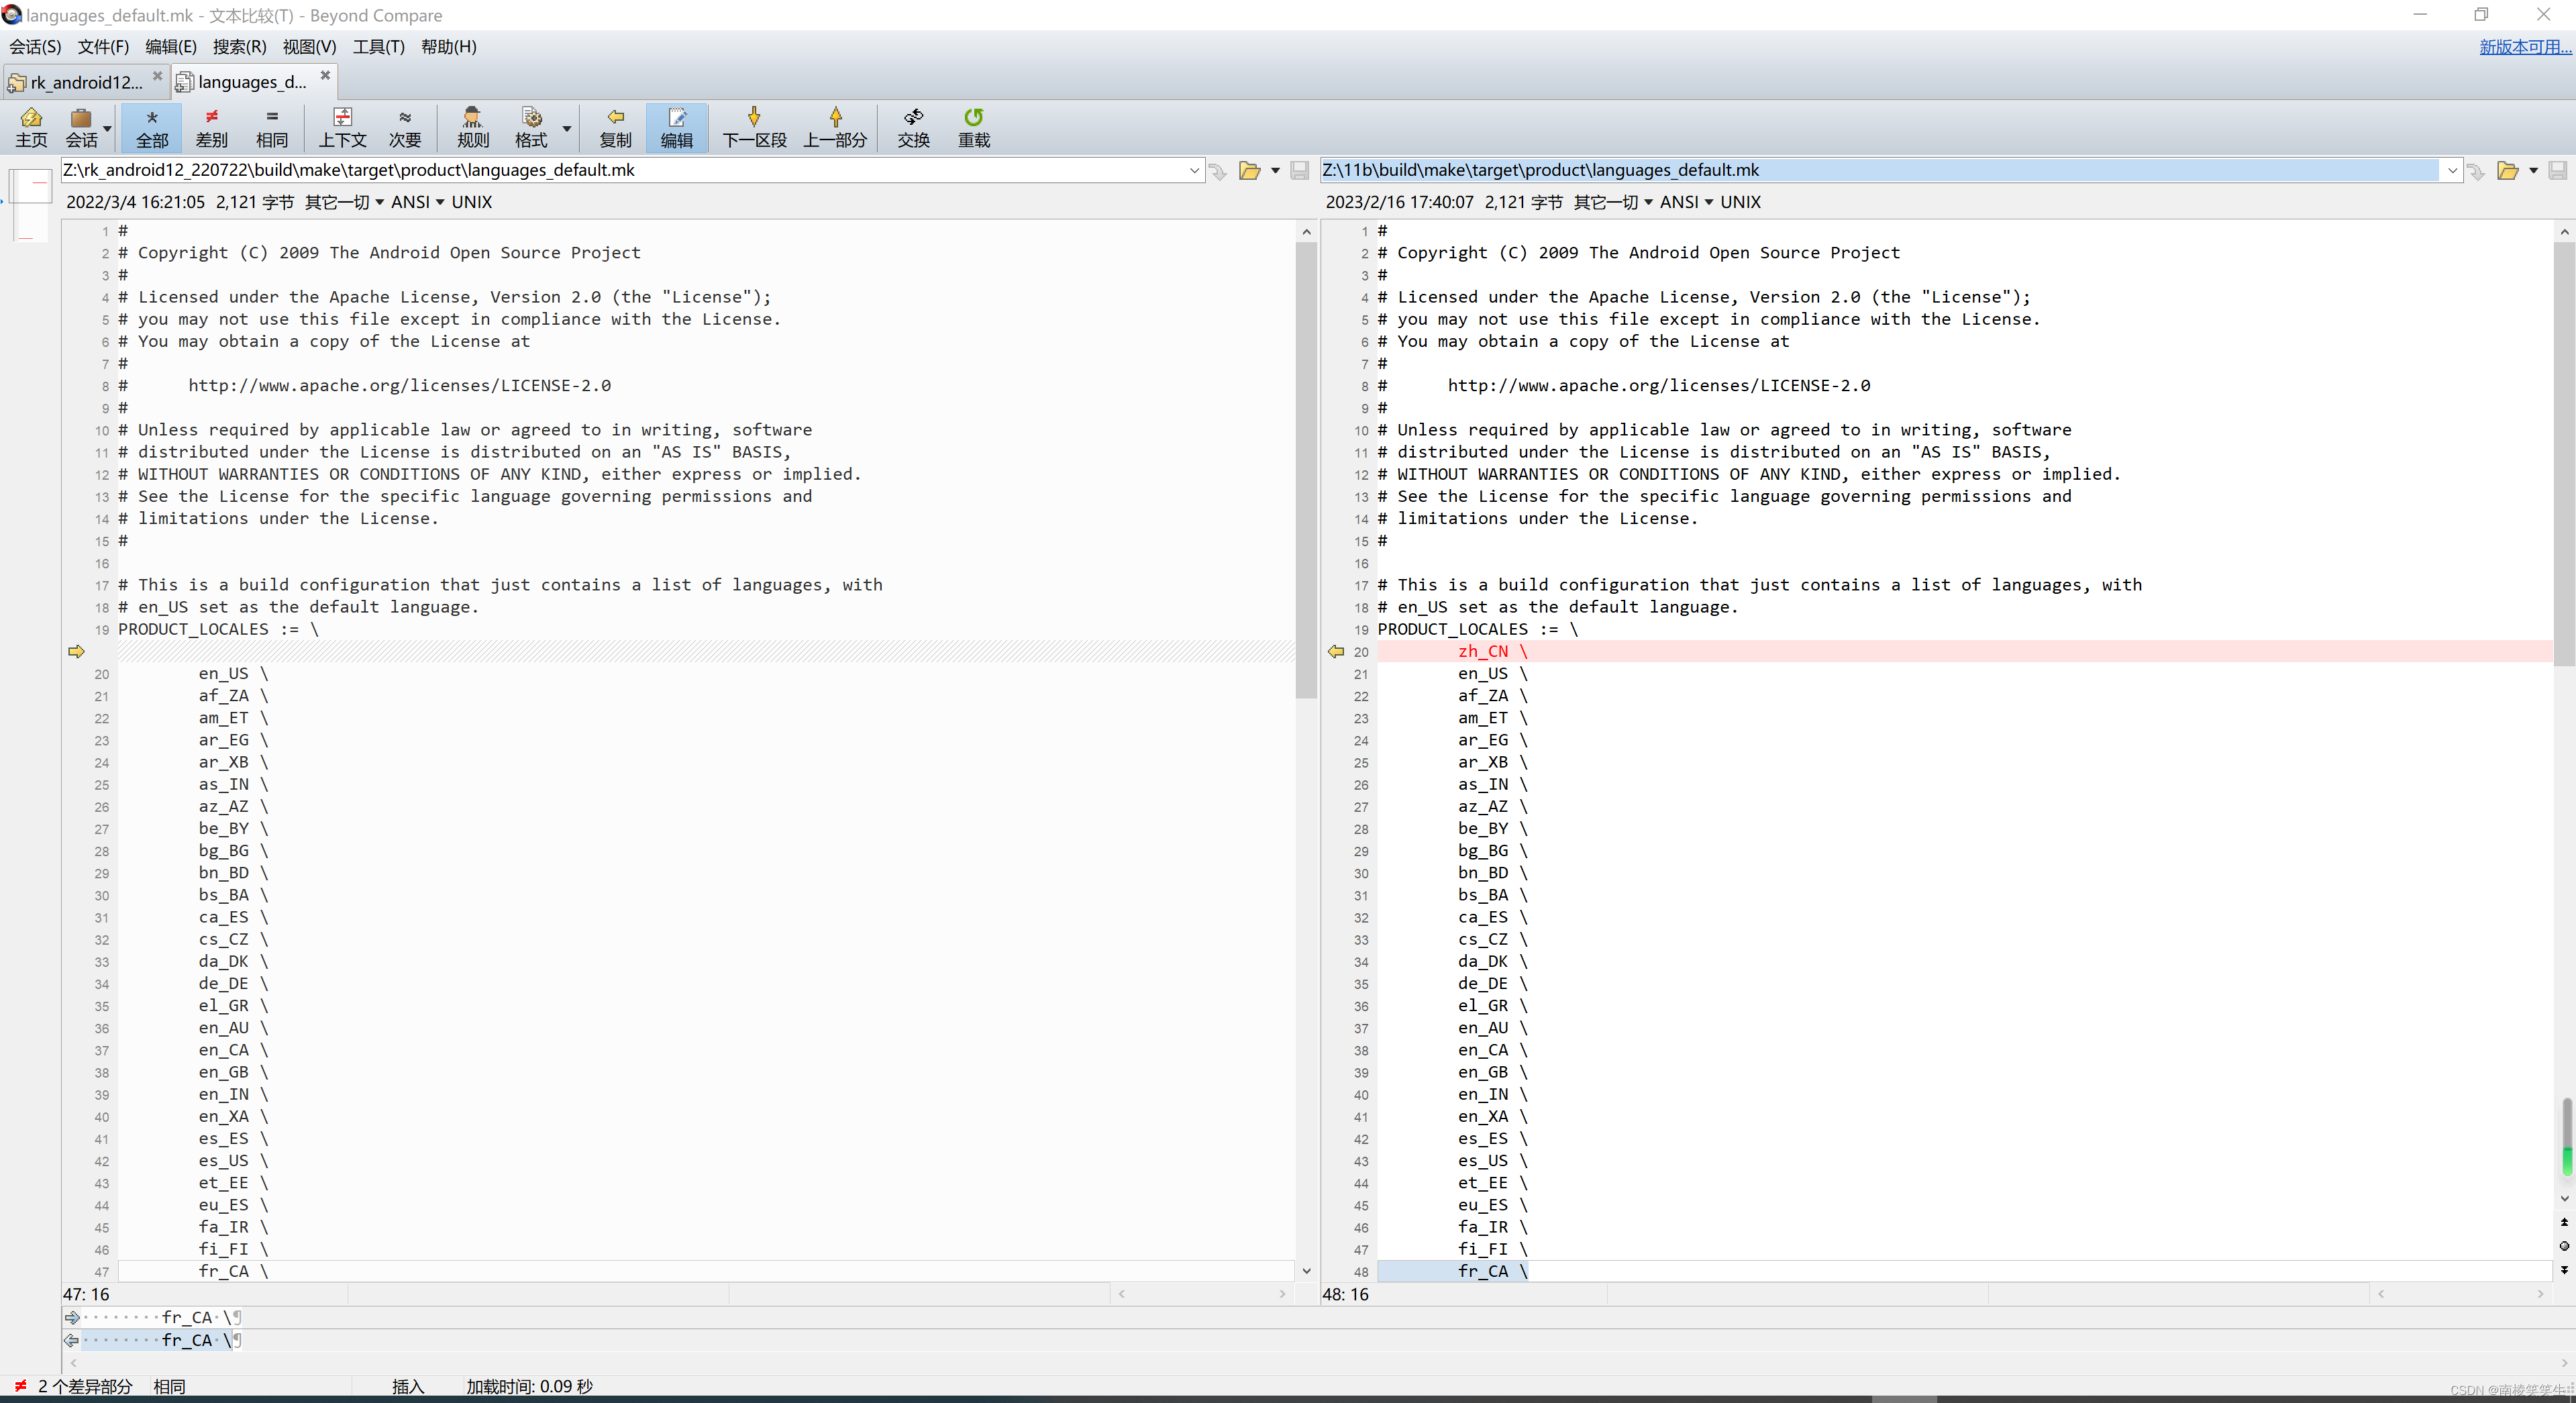Open the Rules (规则) referee icon

pos(472,127)
